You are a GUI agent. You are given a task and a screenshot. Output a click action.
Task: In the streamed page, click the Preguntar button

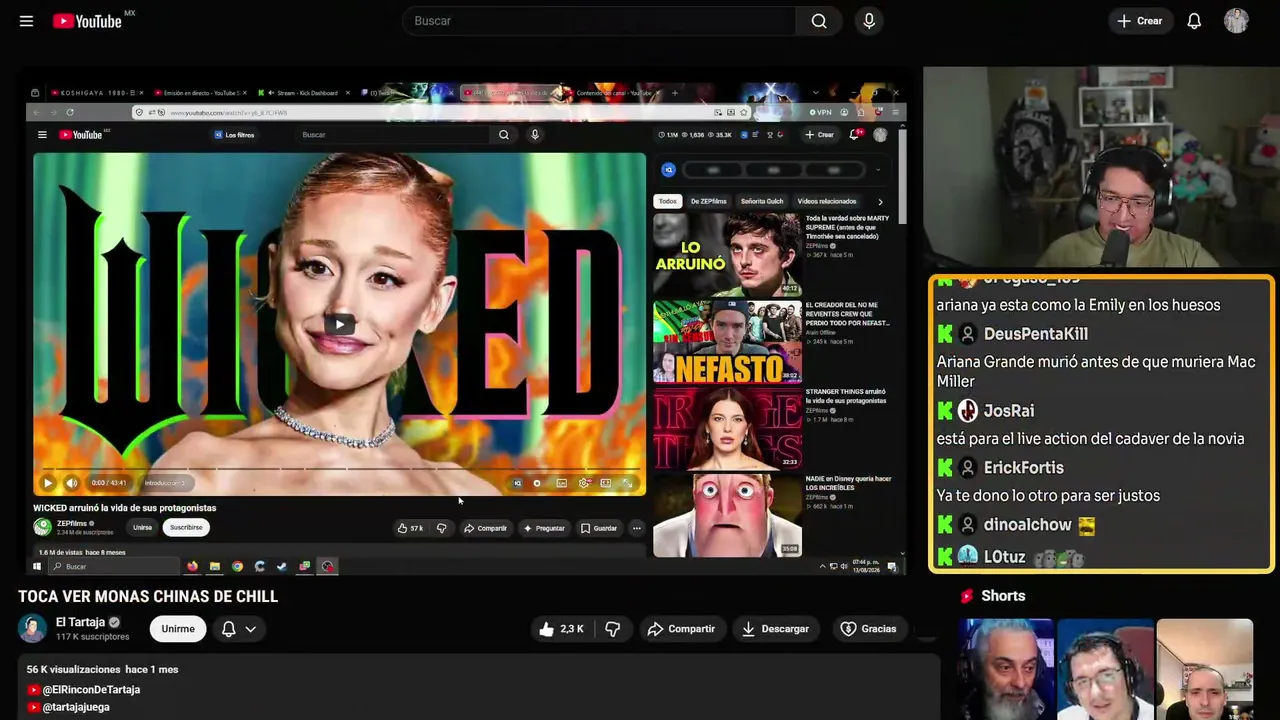(x=544, y=528)
